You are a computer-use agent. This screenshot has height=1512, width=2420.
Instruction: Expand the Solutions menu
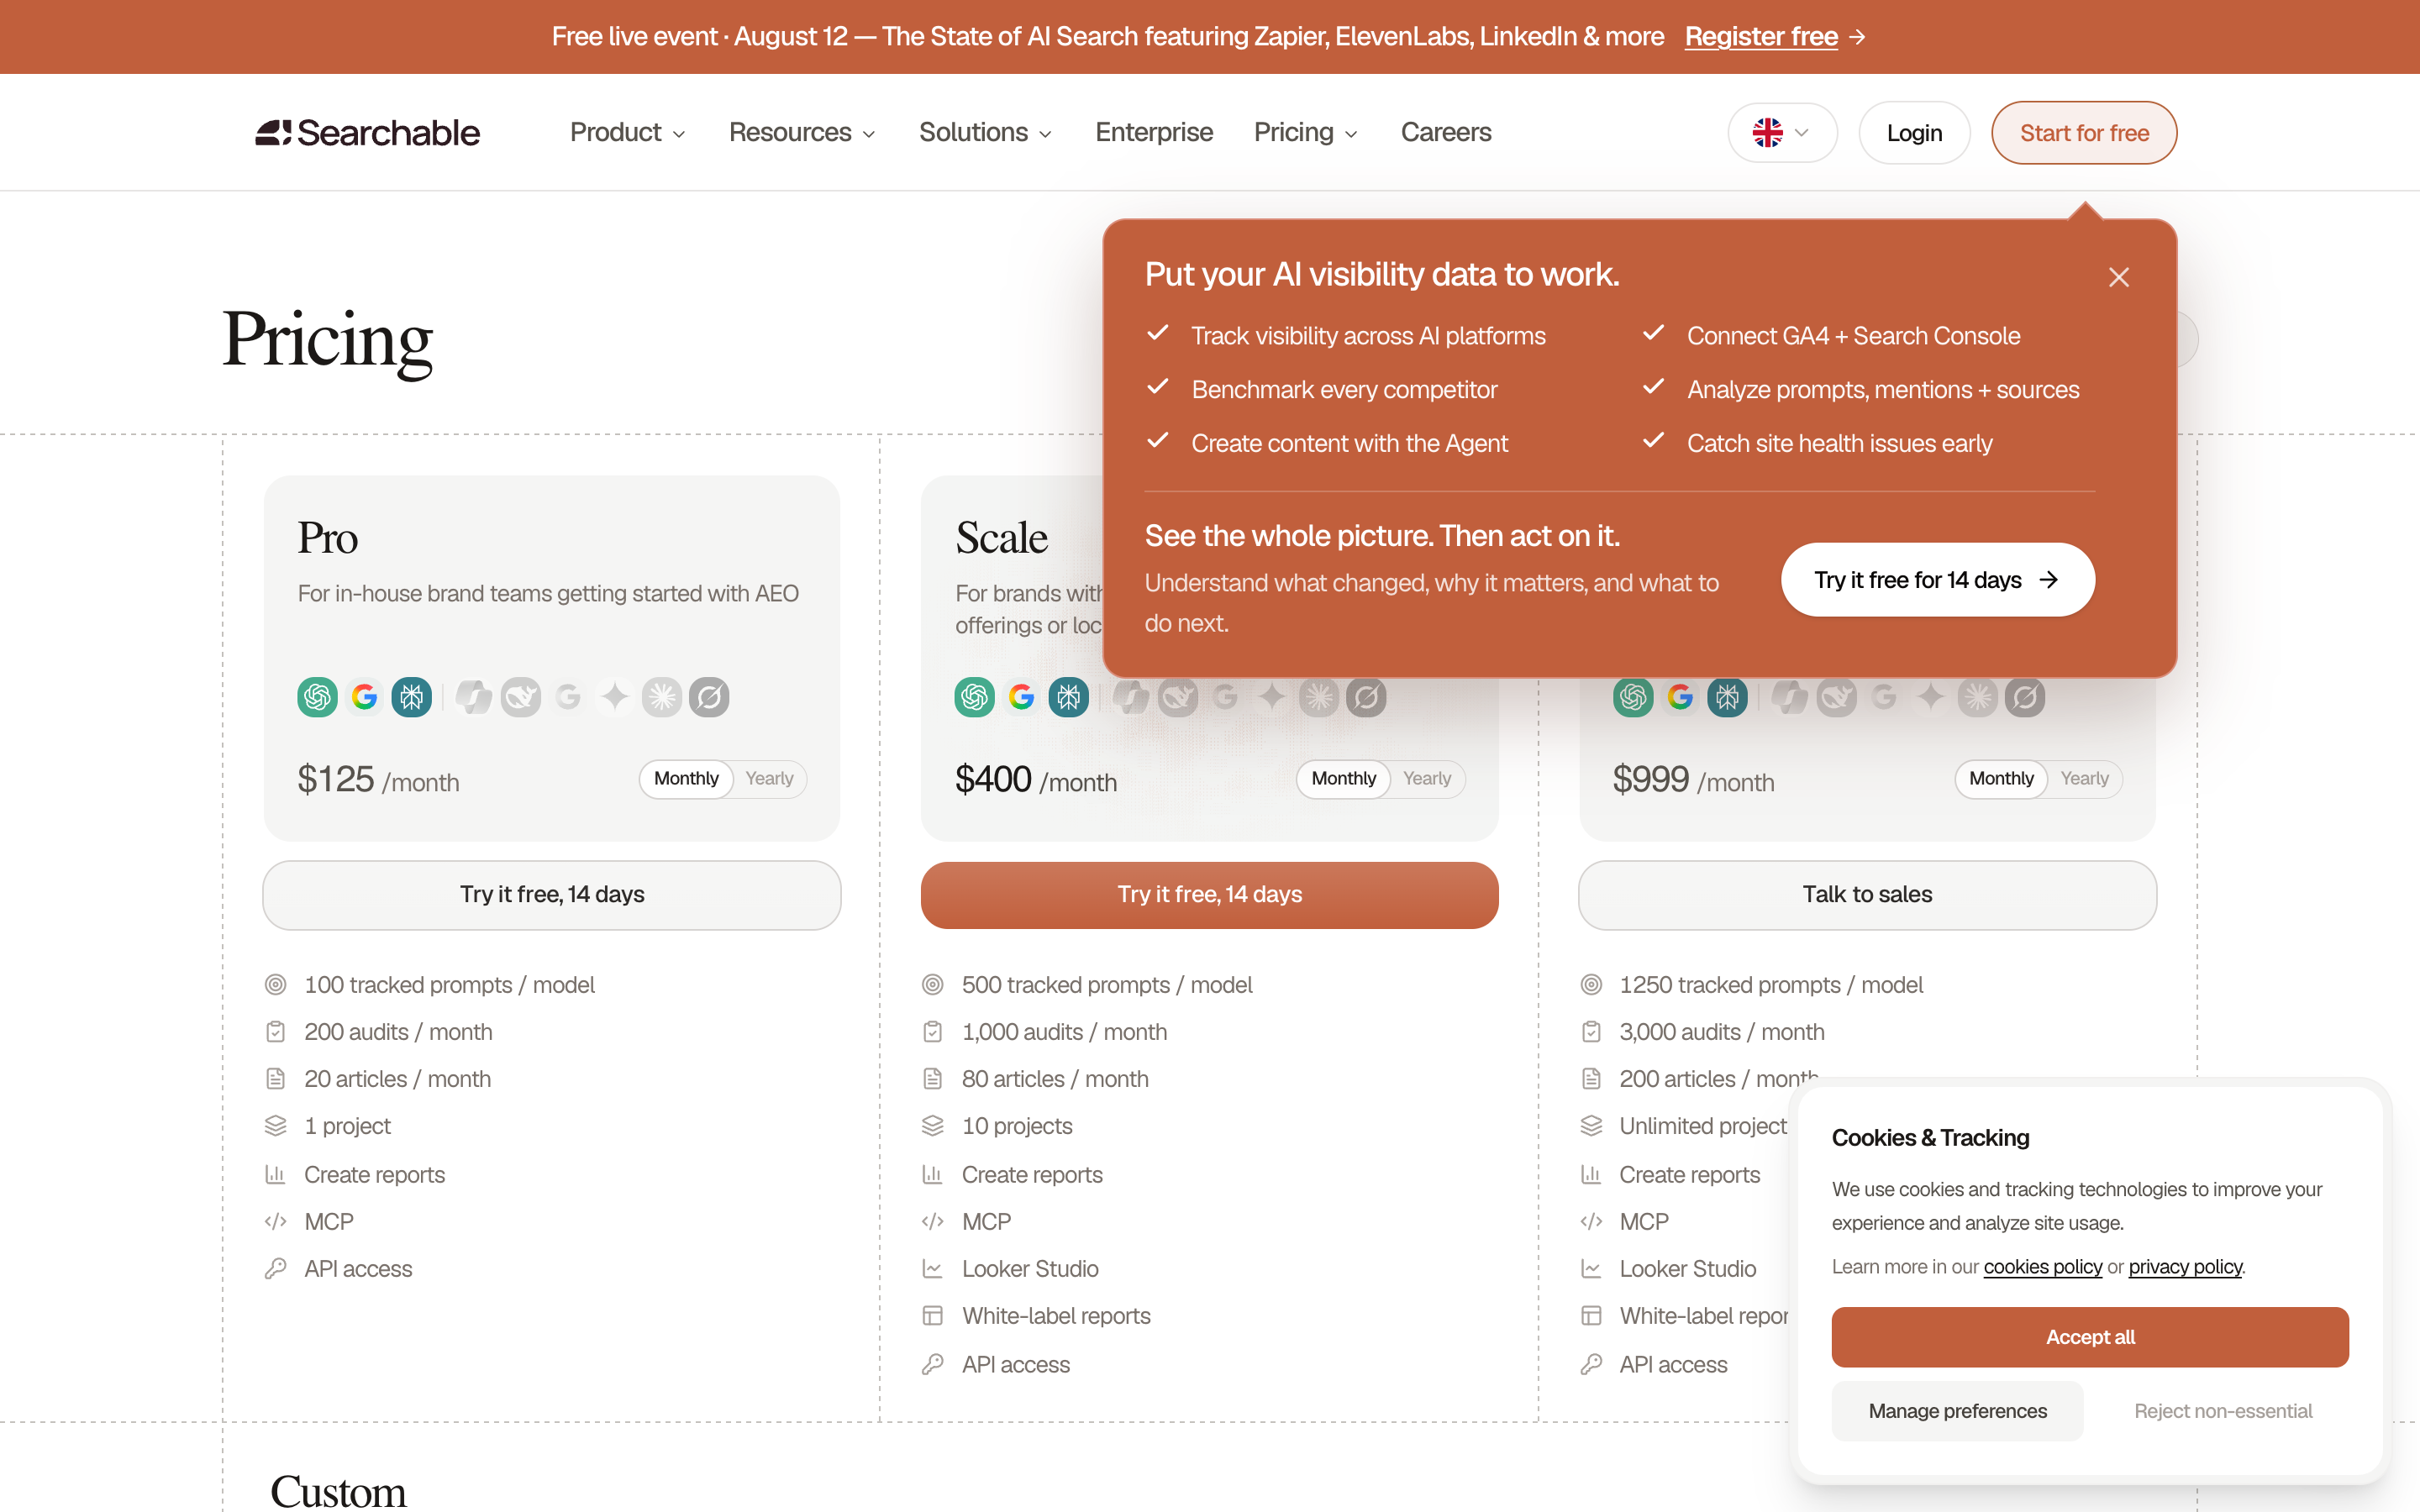(x=986, y=133)
